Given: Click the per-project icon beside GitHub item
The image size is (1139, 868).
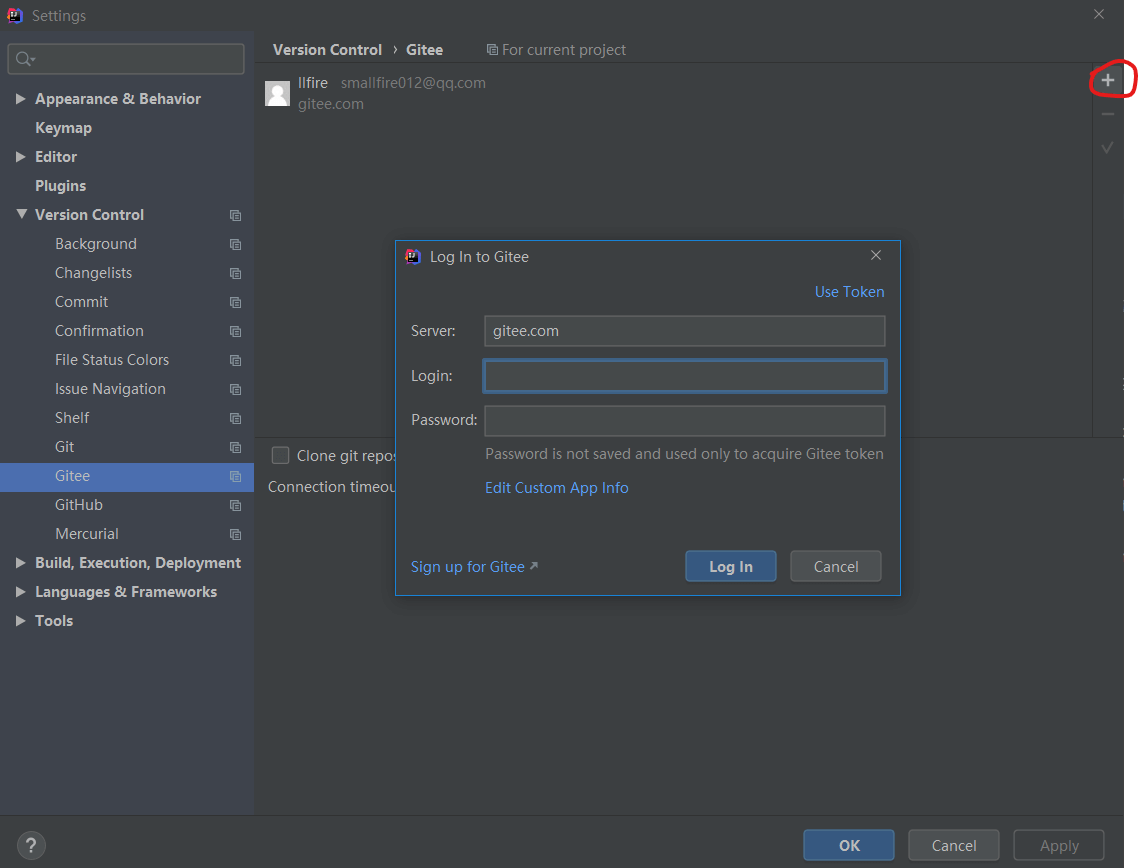Looking at the screenshot, I should tap(235, 506).
